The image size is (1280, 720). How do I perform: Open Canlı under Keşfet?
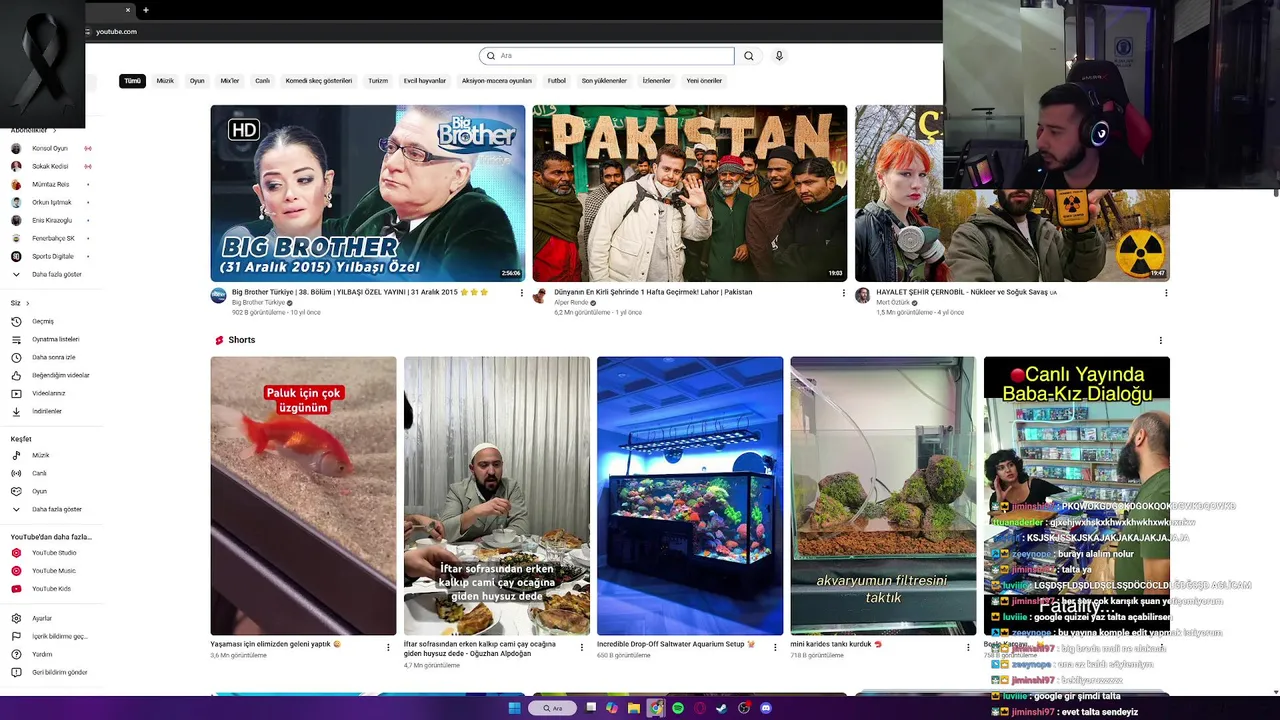[39, 473]
